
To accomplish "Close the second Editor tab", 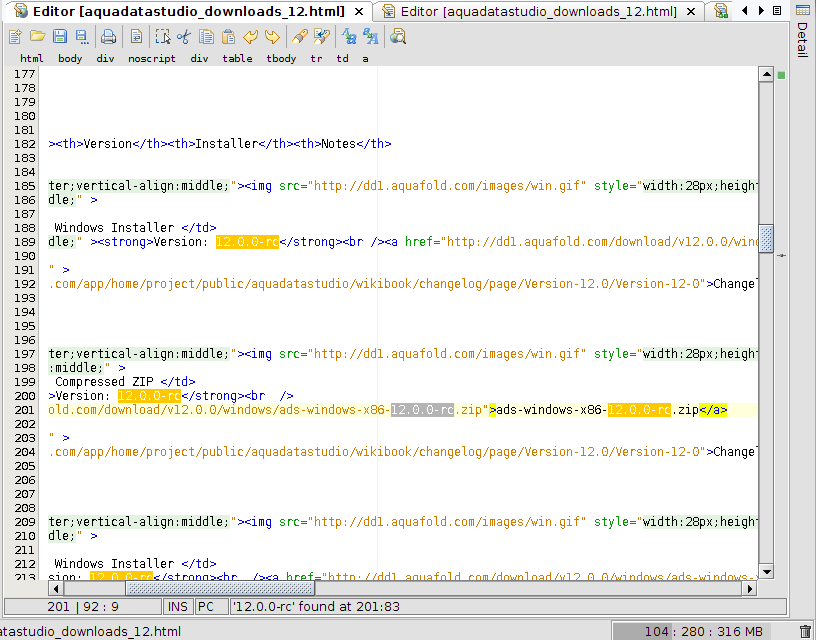I will point(691,11).
